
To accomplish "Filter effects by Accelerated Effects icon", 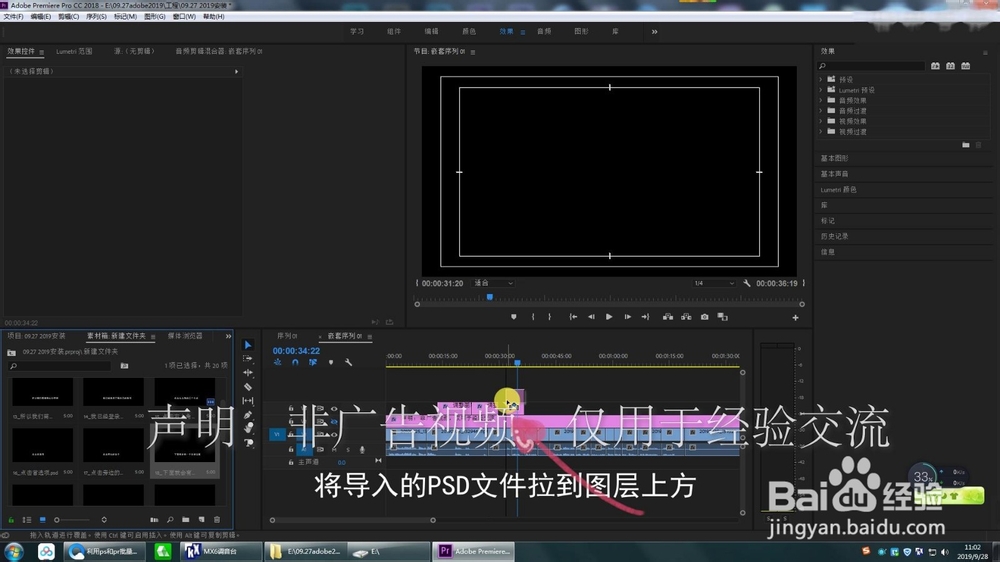I will (935, 66).
